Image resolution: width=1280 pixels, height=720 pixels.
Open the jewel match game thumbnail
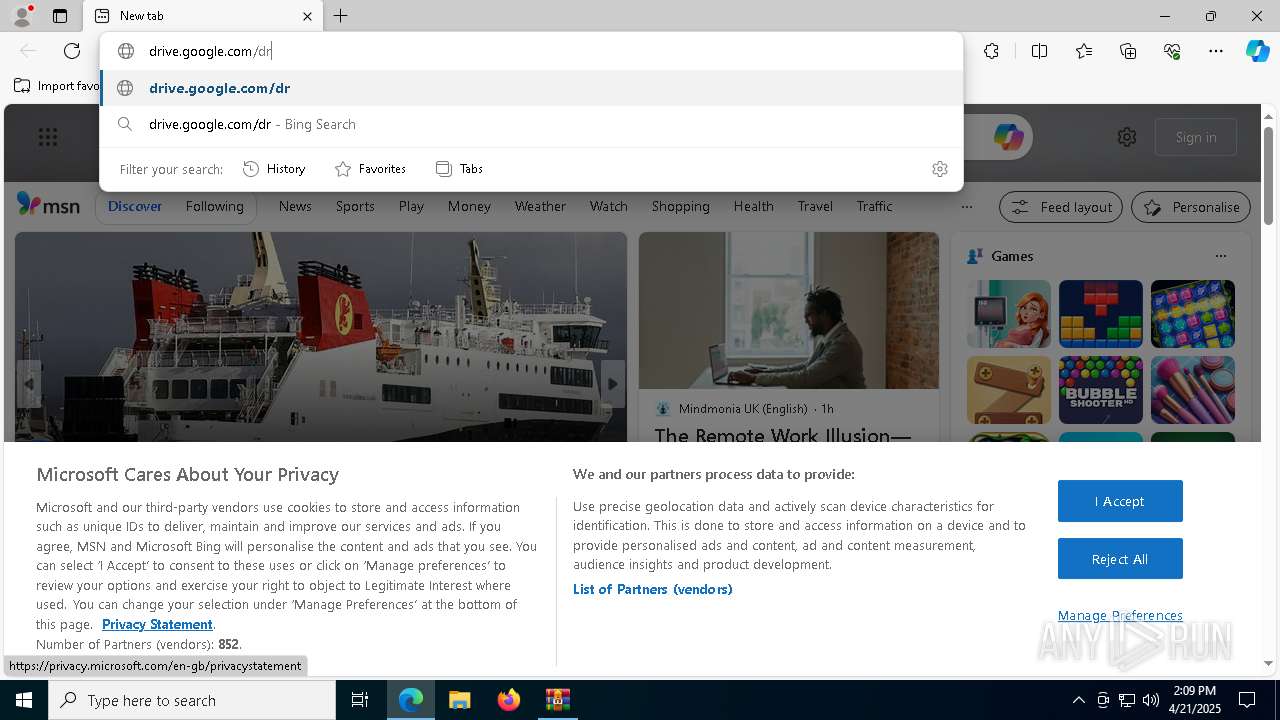click(x=1192, y=314)
